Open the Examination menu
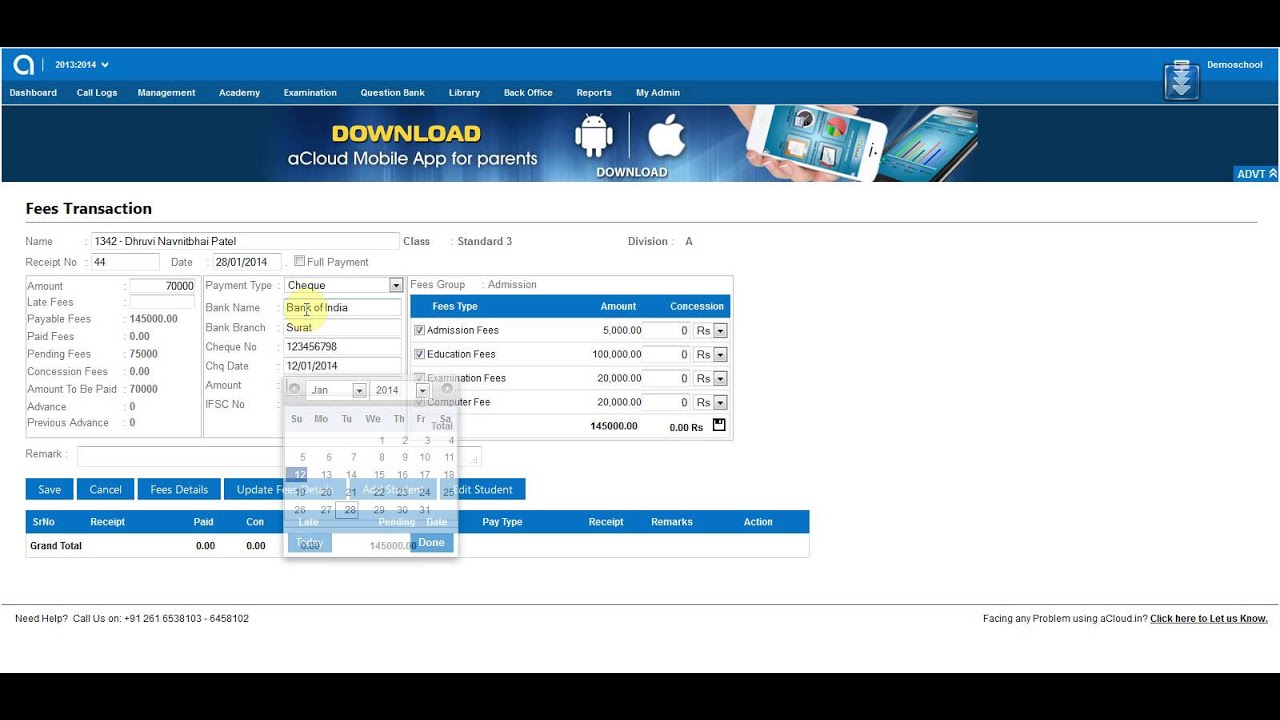 pyautogui.click(x=310, y=93)
